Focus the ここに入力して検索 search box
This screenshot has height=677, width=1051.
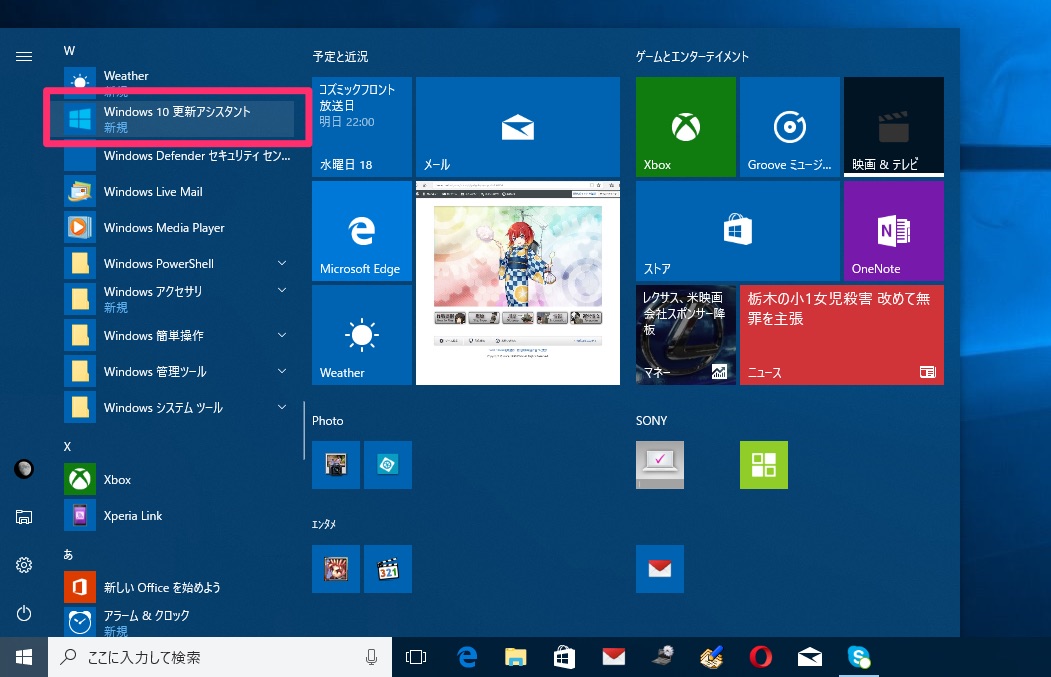point(220,657)
